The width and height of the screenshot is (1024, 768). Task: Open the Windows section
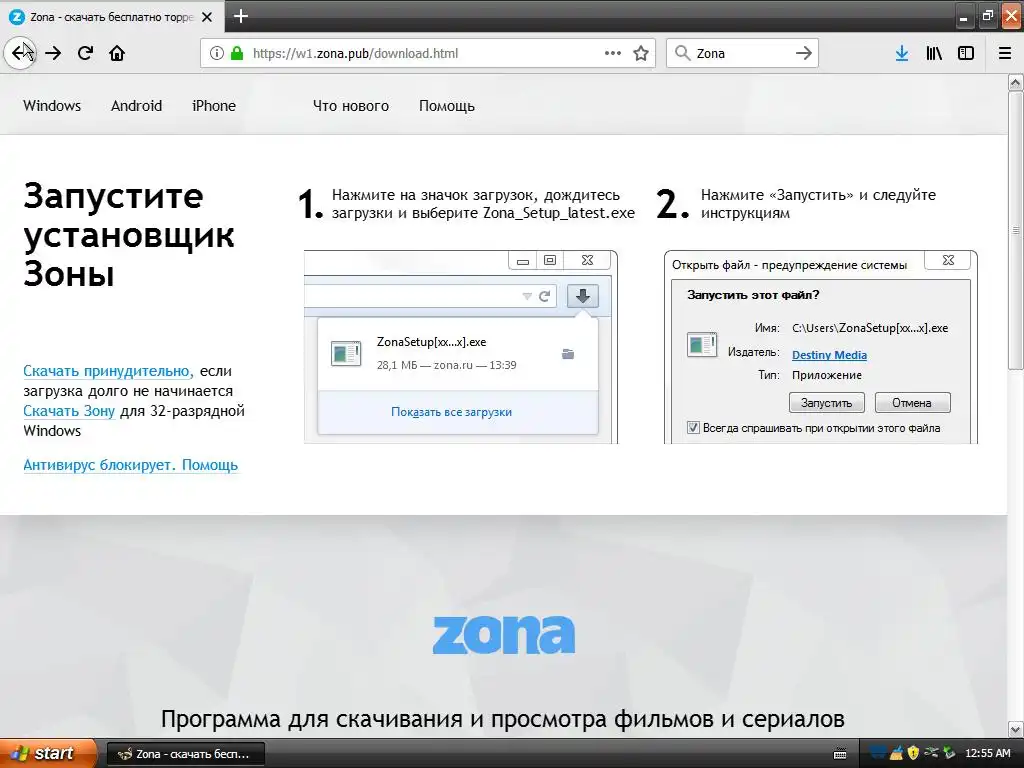pyautogui.click(x=52, y=106)
